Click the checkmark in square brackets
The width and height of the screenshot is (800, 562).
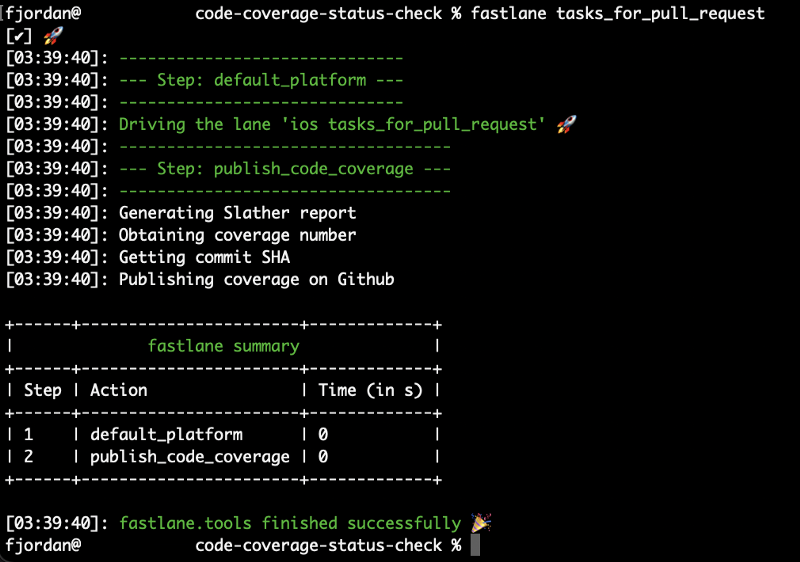coord(19,36)
